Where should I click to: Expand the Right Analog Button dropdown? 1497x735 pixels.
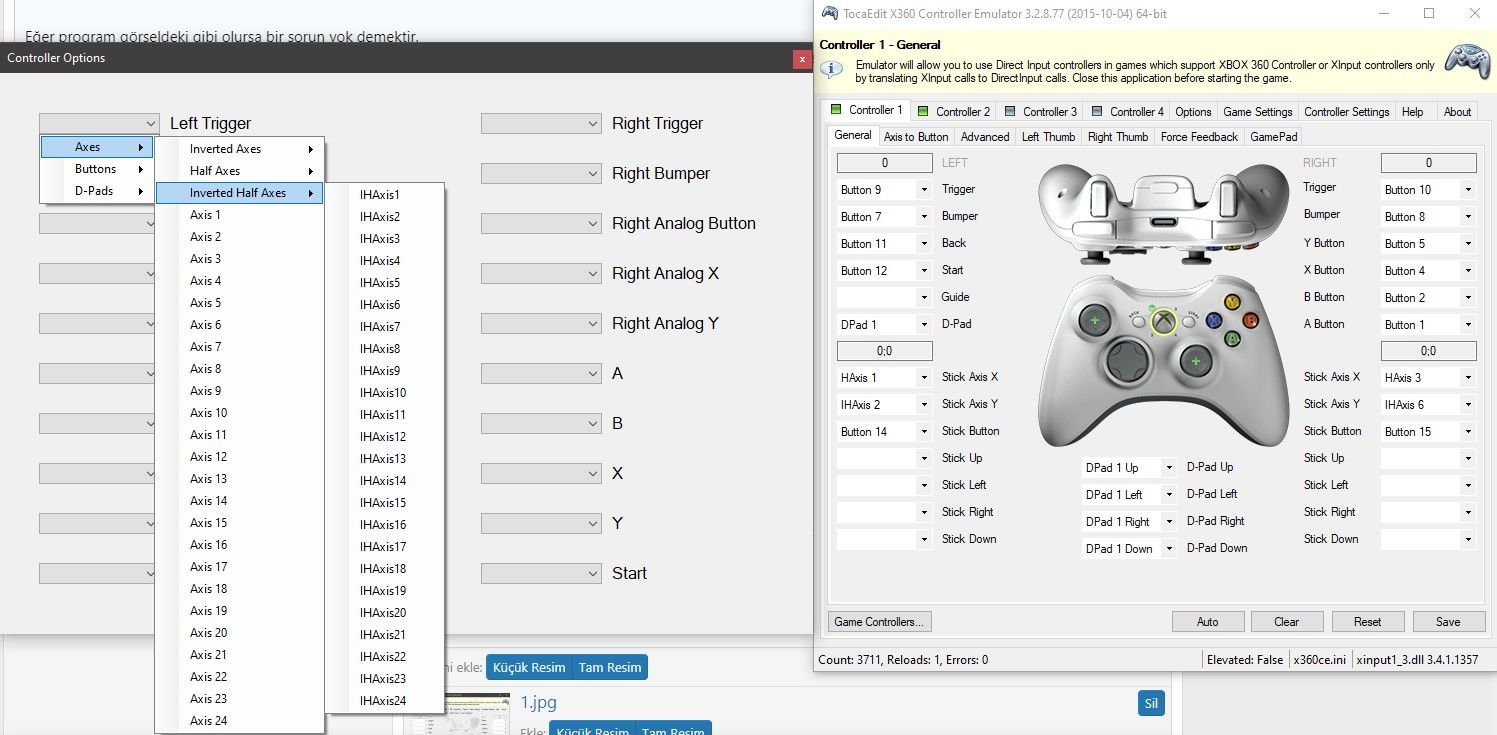540,223
